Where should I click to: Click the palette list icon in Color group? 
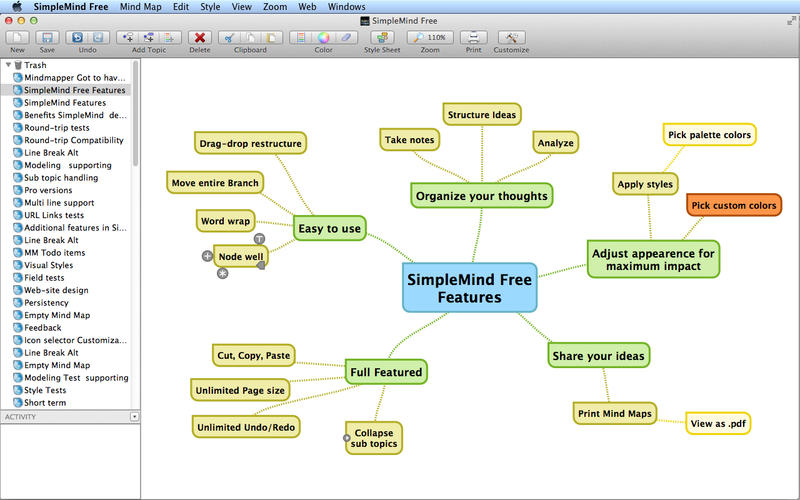(x=301, y=38)
